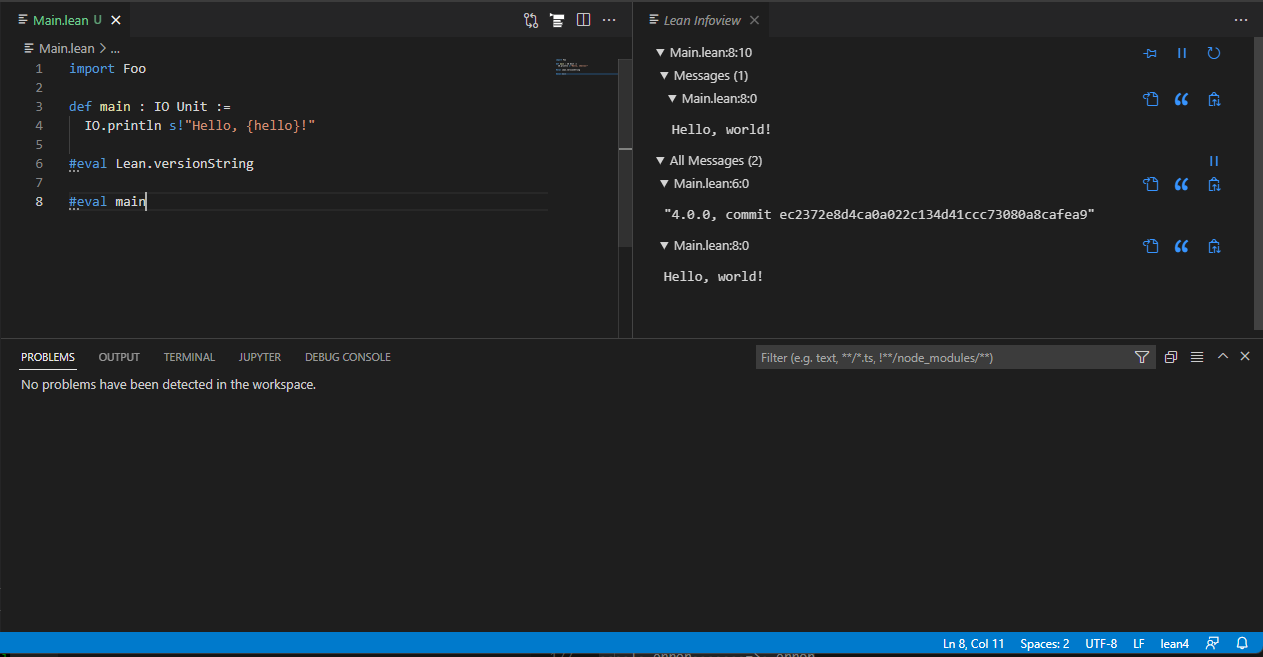Screen dimensions: 1263x657
Task: Collapse all entries in Problems panel
Action: click(x=1170, y=356)
